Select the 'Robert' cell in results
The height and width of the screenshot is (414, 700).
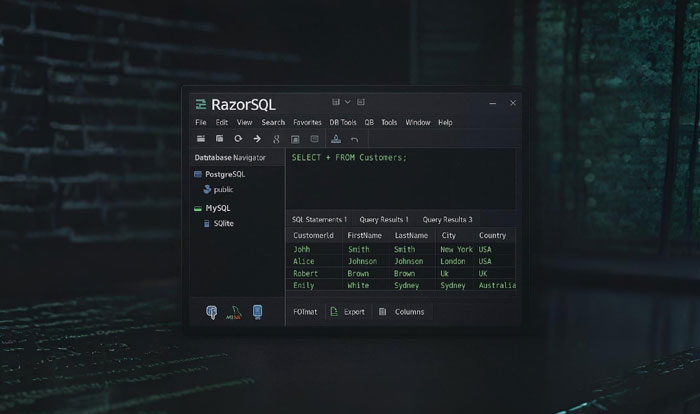pyautogui.click(x=305, y=273)
